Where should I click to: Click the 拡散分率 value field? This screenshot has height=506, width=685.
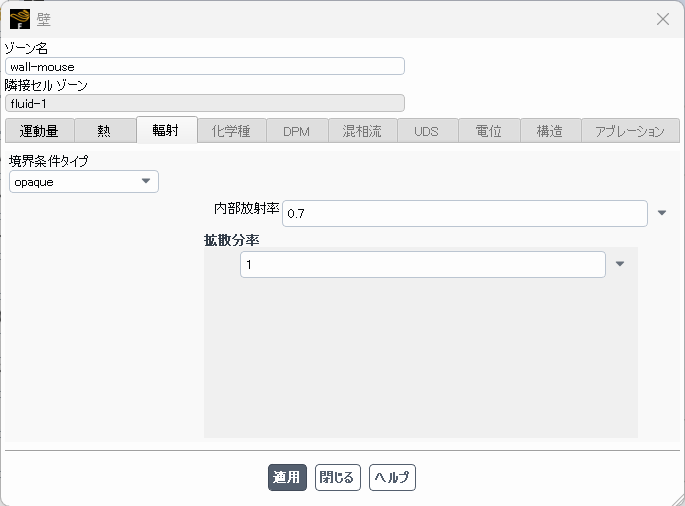[422, 264]
